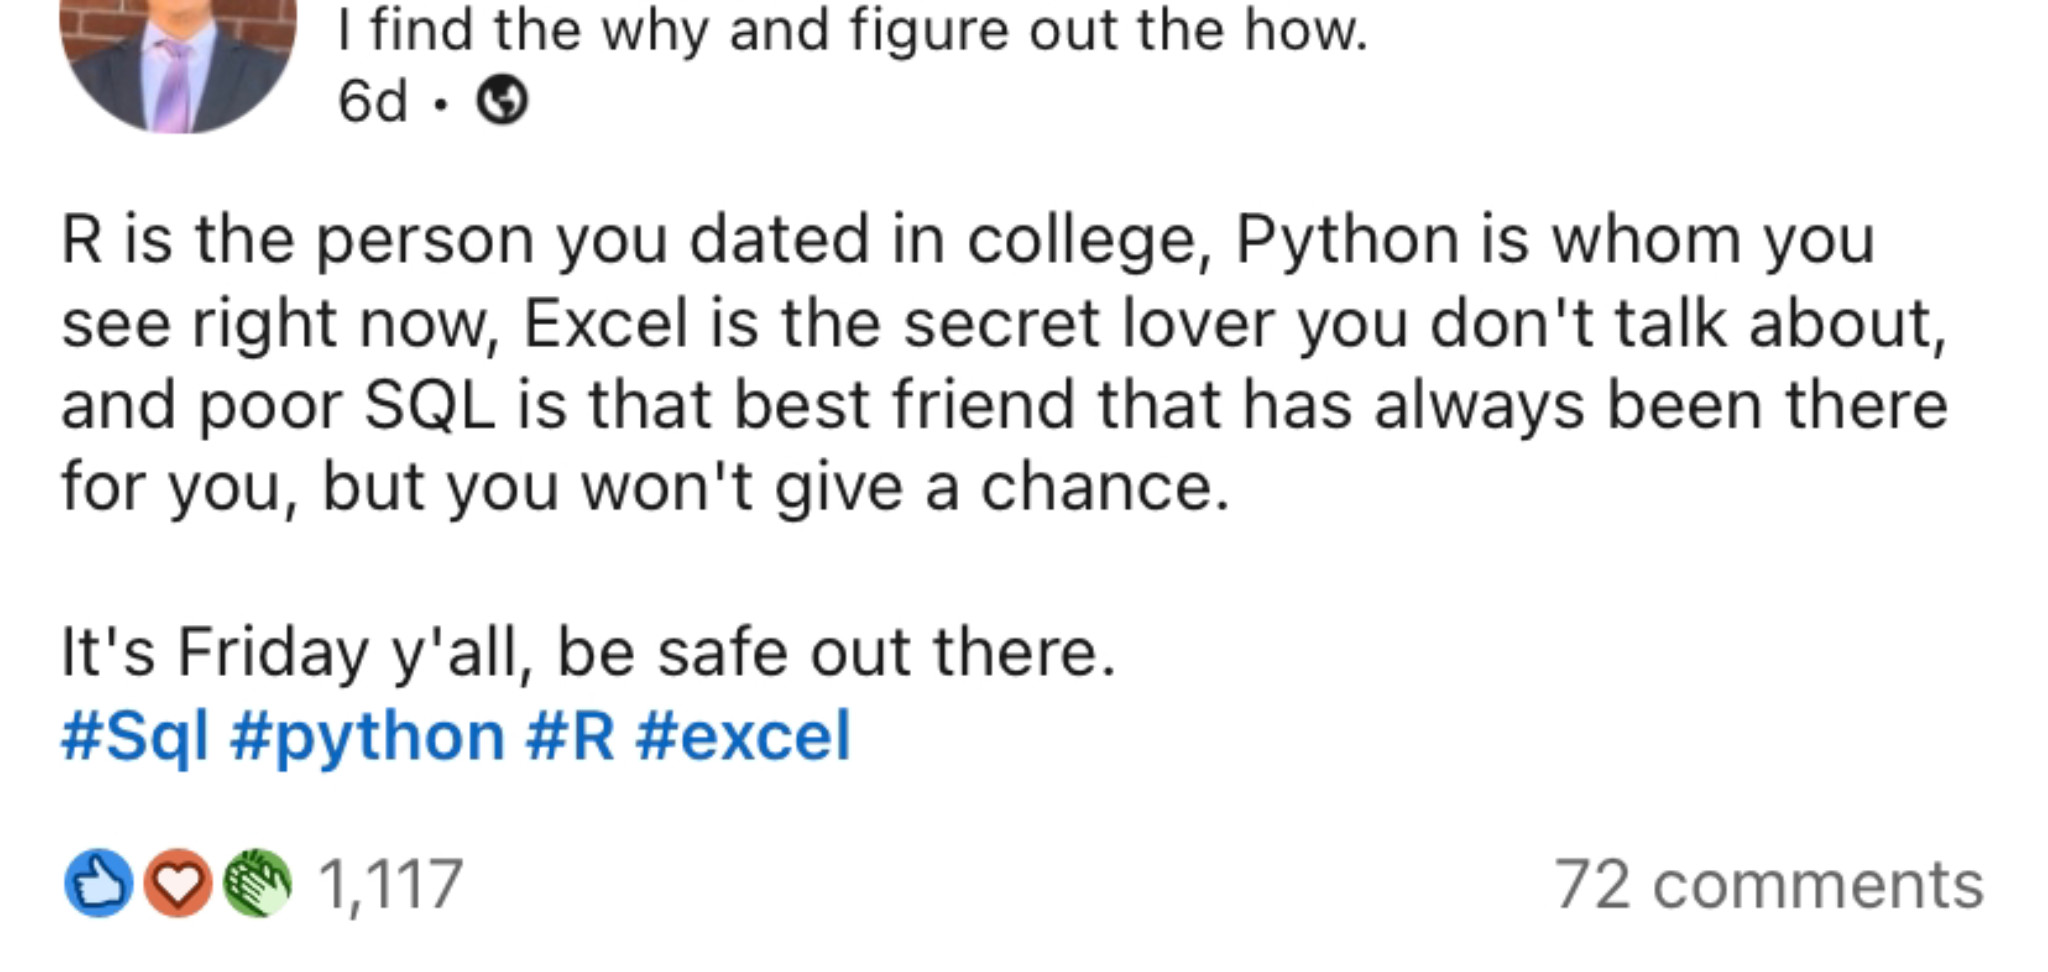Click the paragraph starting "R is the person"

pos(1005,363)
